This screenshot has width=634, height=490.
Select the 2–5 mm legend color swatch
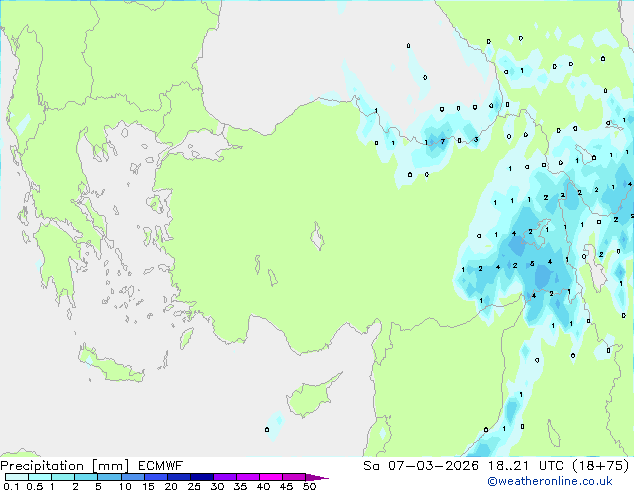click(86, 477)
